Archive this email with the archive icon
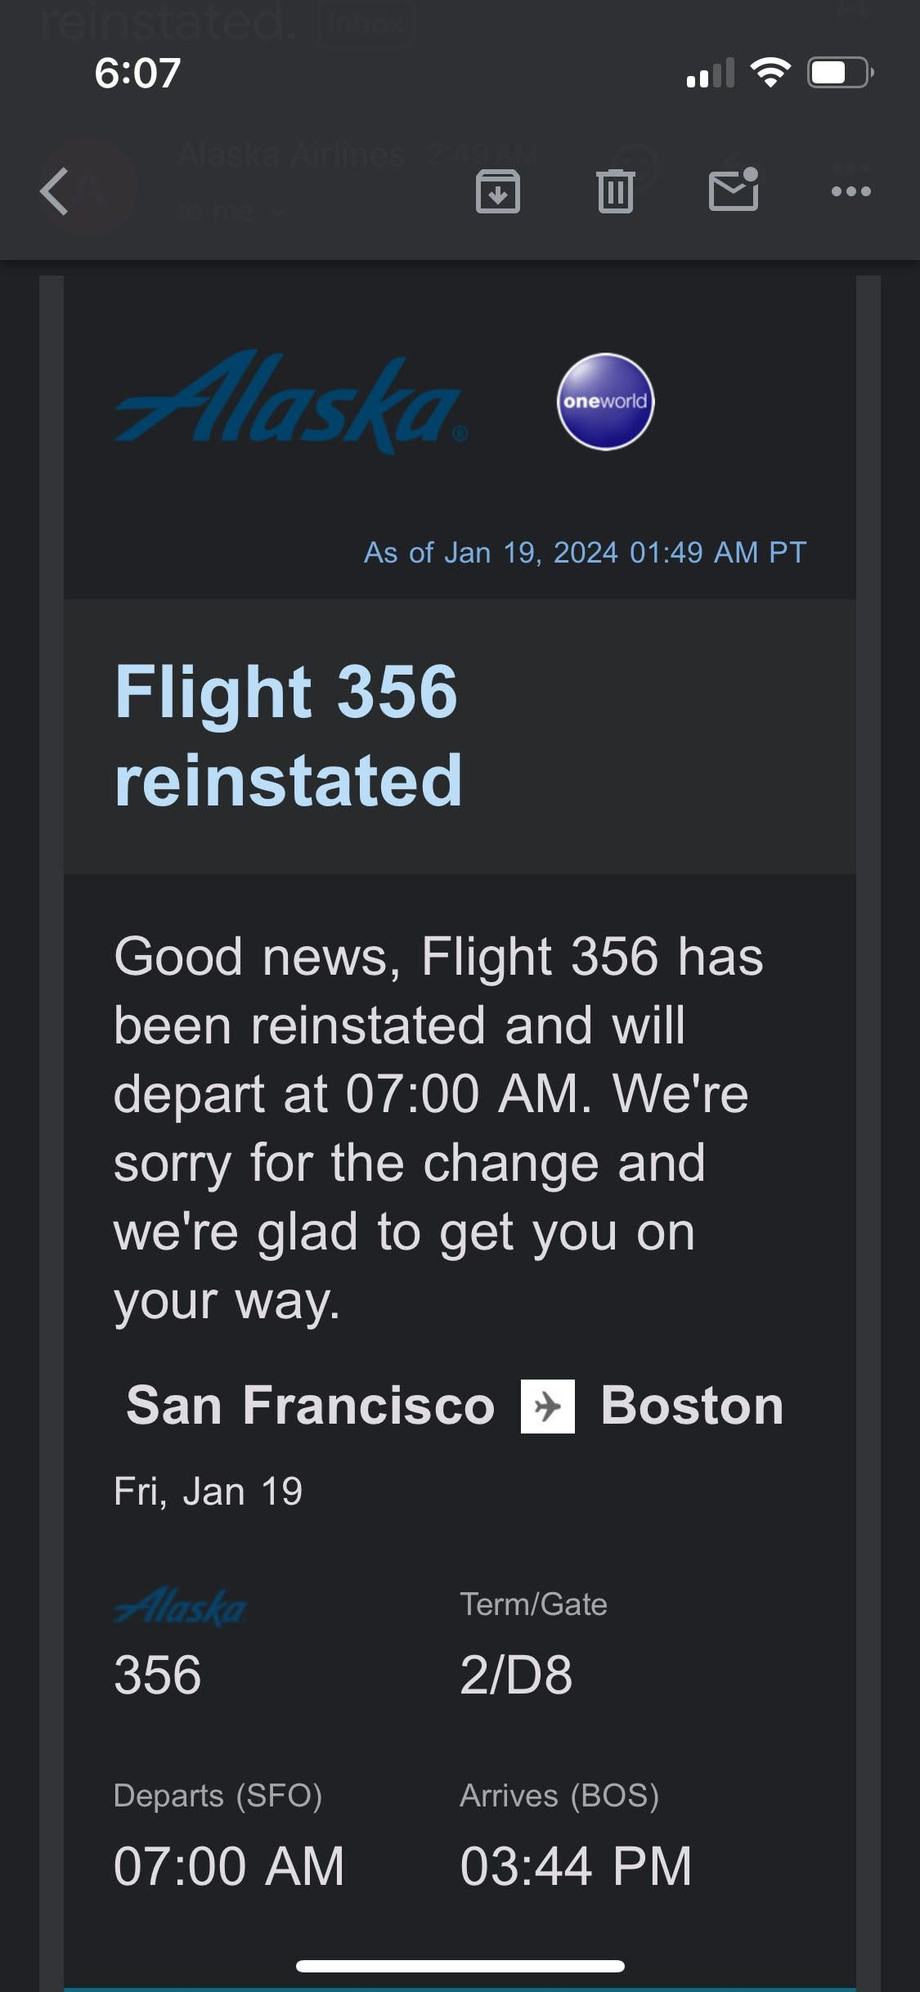 pos(497,191)
